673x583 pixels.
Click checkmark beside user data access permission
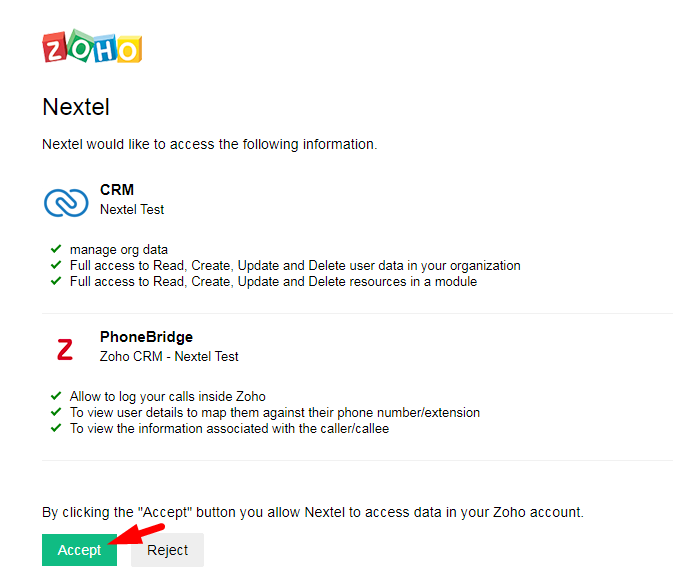56,265
